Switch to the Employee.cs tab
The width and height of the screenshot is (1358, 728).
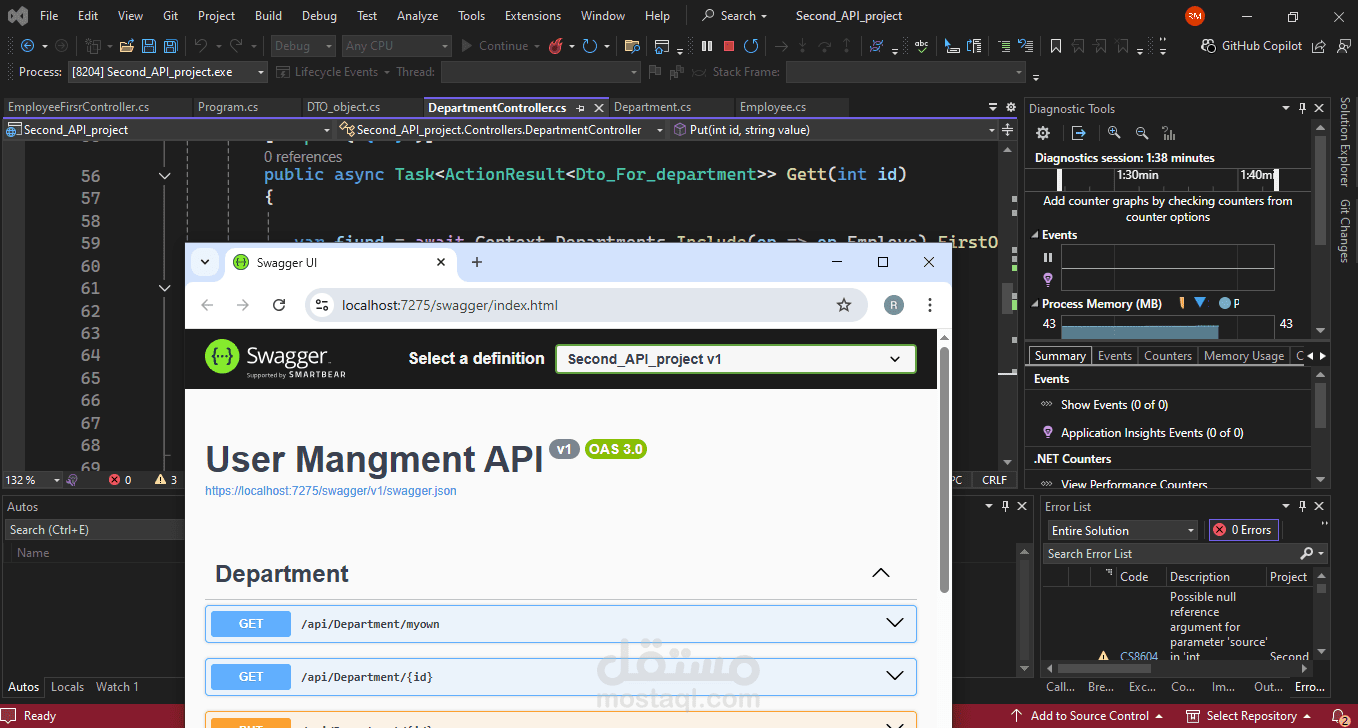(771, 106)
